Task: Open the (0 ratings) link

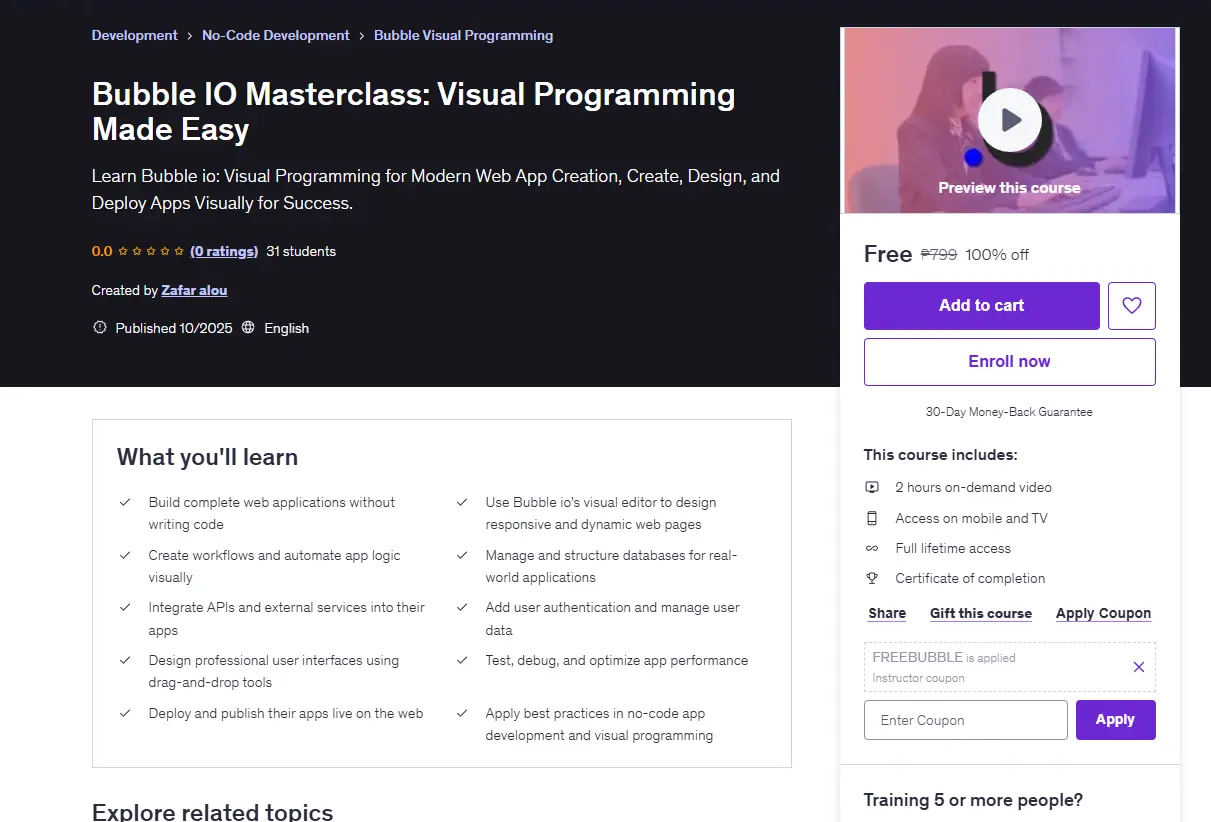Action: tap(224, 252)
